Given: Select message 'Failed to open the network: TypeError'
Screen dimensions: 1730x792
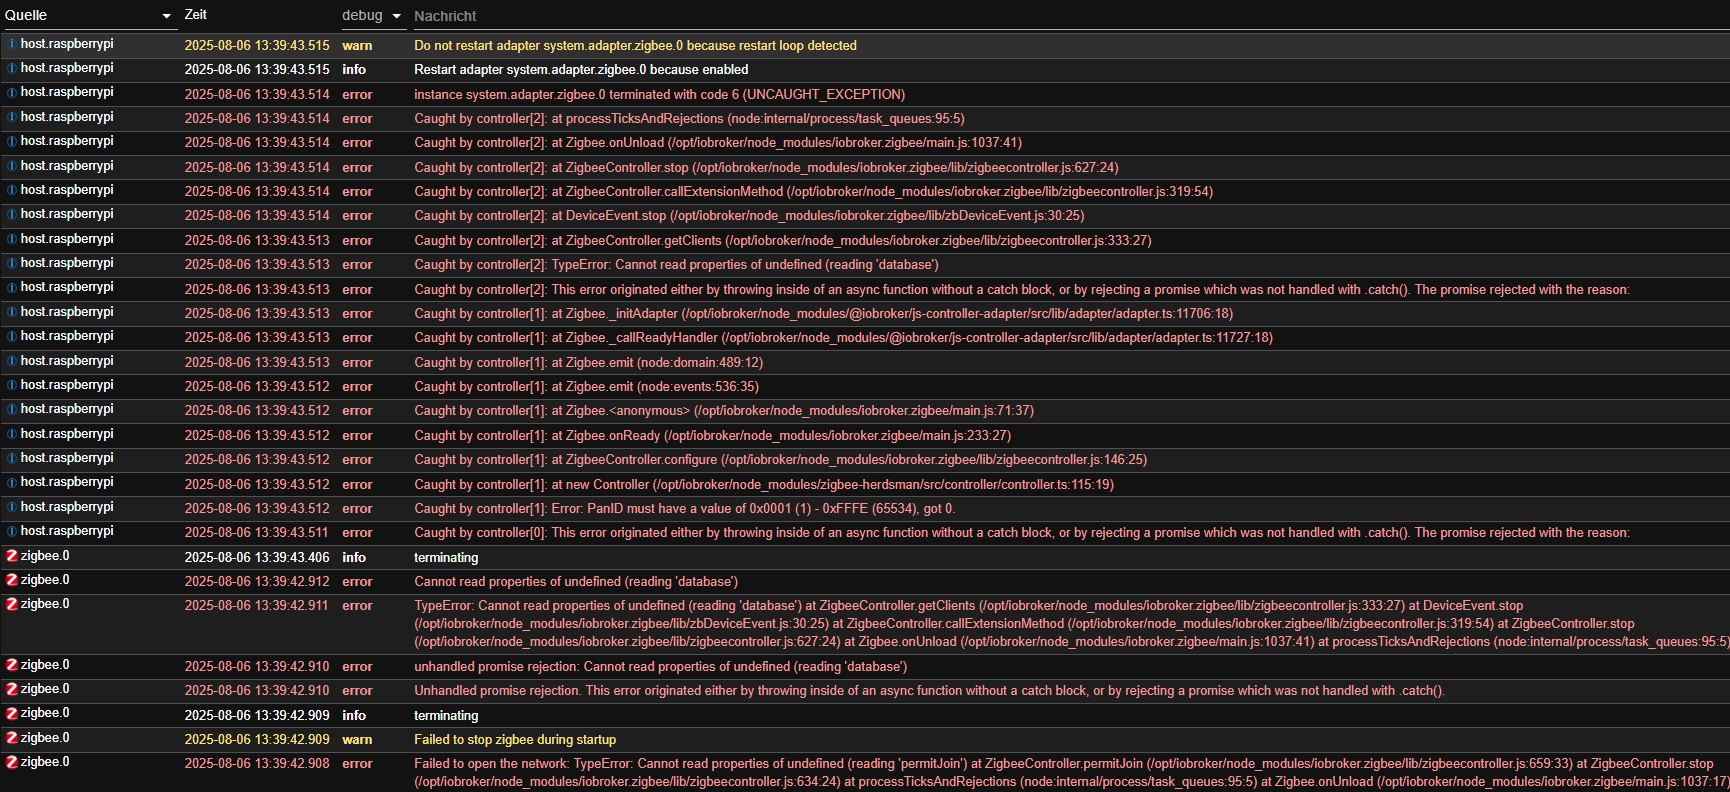Looking at the screenshot, I should point(1071,772).
